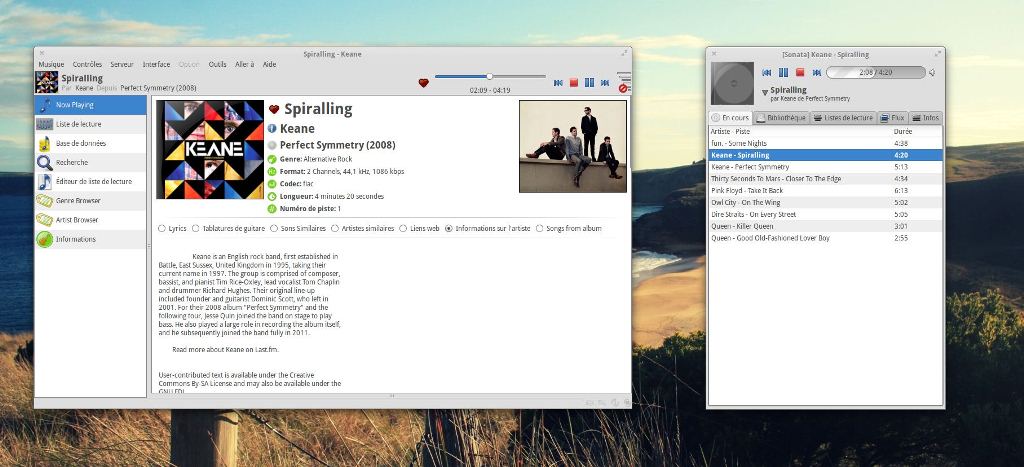Collapse the song details triangle beside Spiralling in Sonata

765,93
